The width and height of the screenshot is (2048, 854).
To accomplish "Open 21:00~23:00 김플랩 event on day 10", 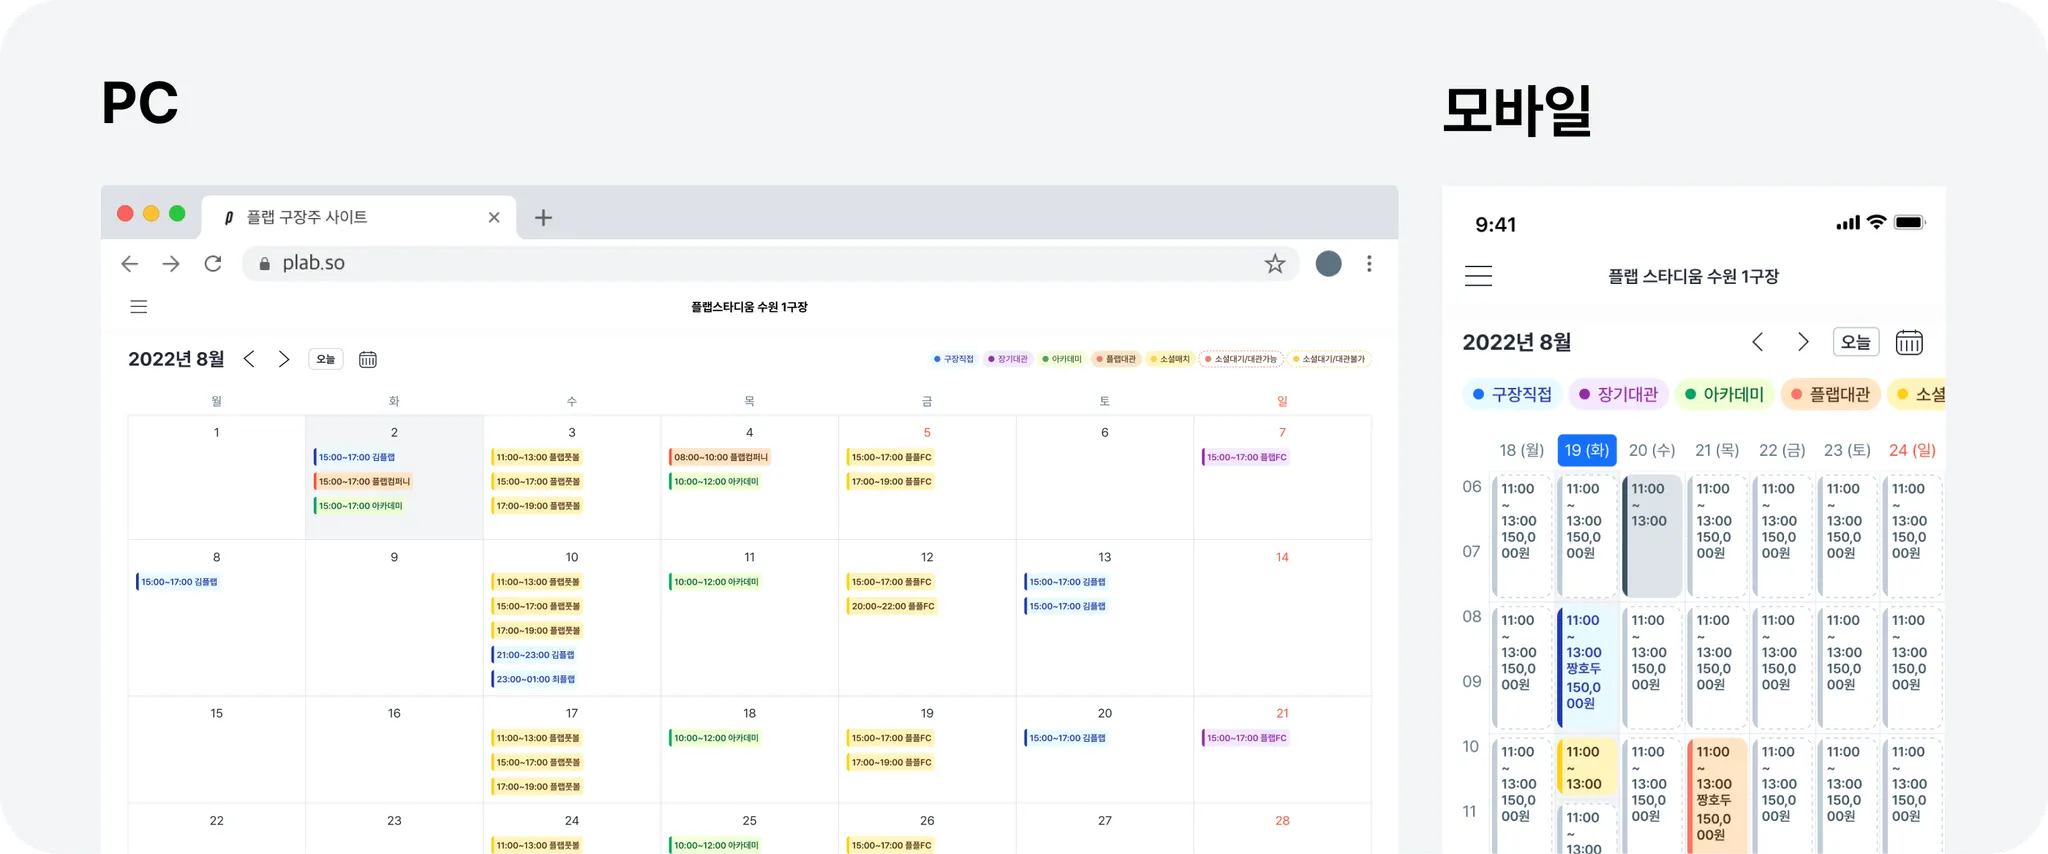I will point(535,655).
